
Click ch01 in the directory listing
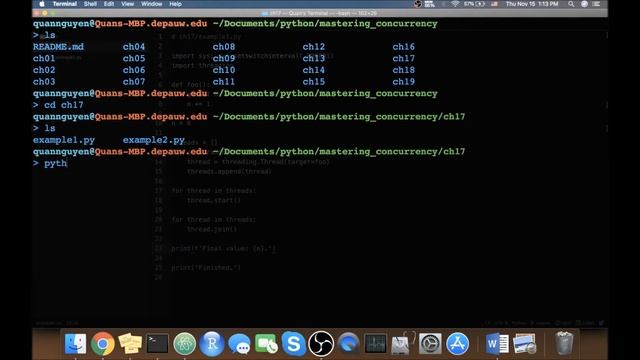pos(44,58)
